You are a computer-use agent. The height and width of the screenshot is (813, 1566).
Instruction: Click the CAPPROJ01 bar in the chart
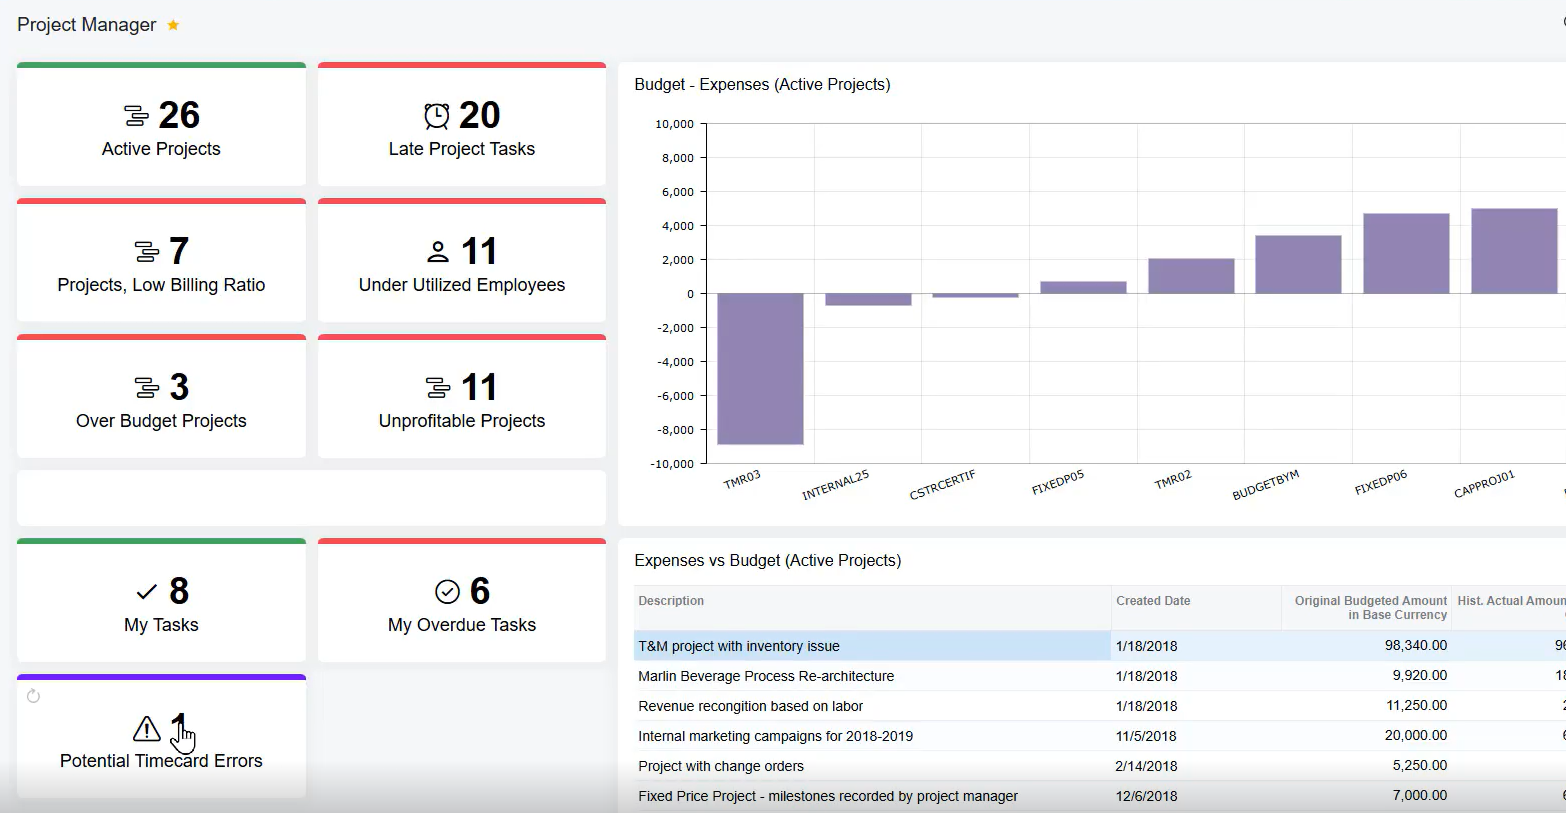[1514, 251]
